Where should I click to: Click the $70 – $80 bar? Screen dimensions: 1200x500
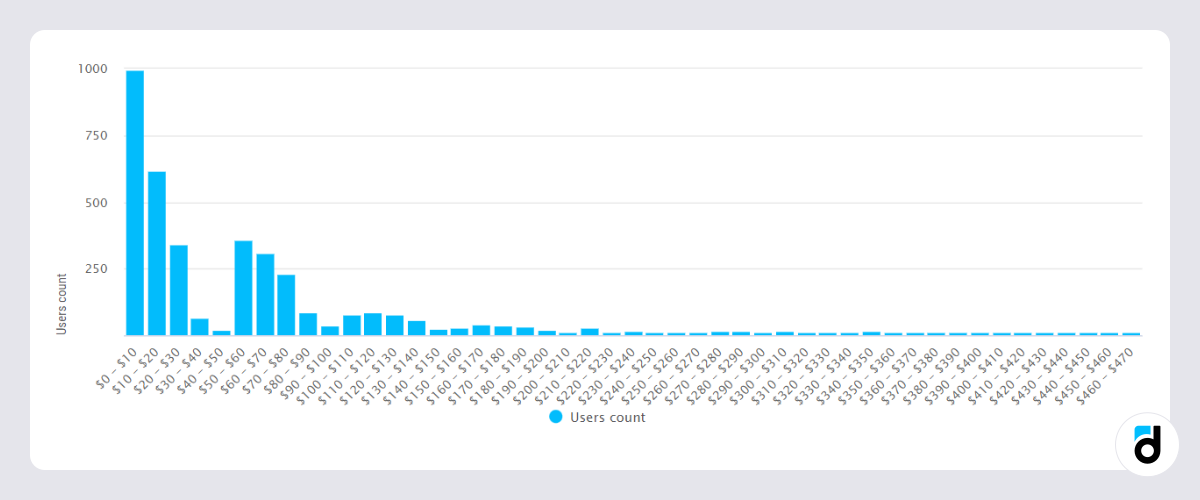pyautogui.click(x=286, y=305)
